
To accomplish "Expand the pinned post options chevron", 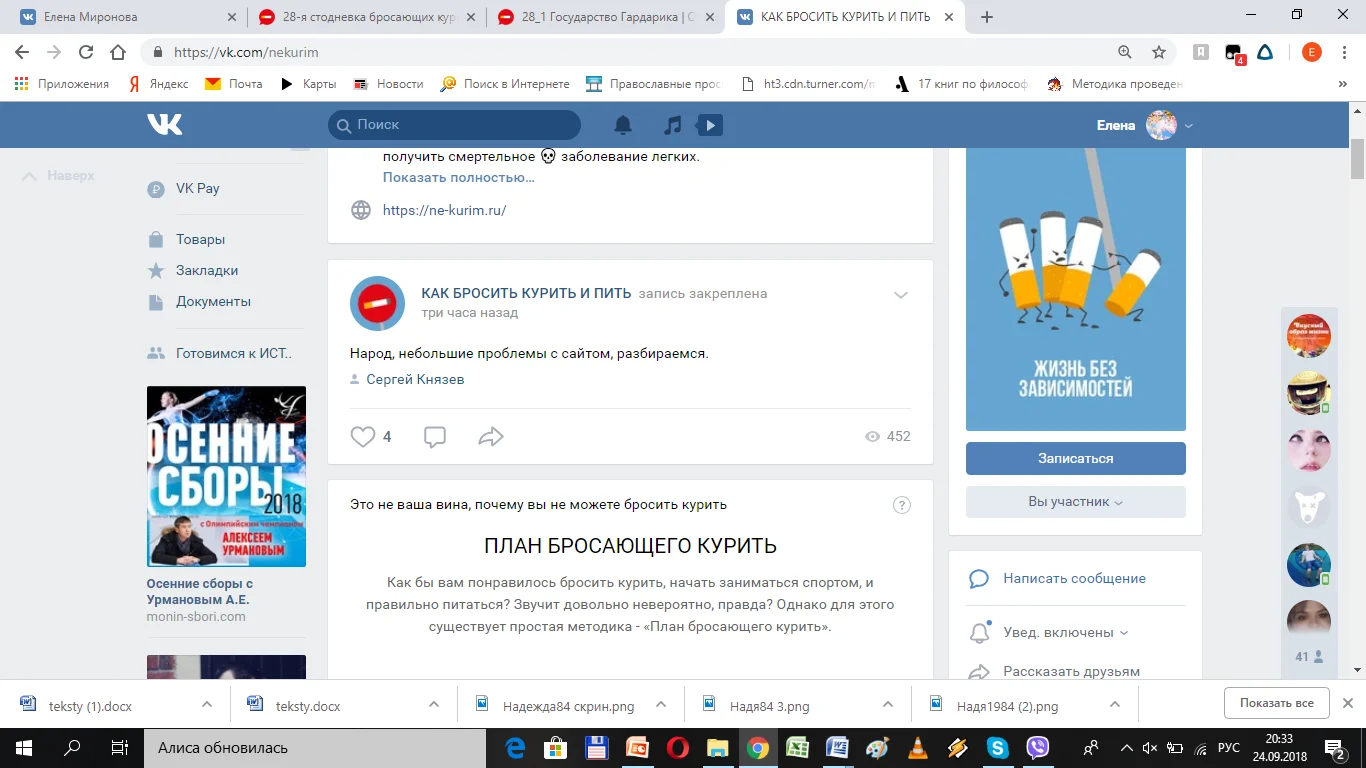I will pyautogui.click(x=900, y=295).
